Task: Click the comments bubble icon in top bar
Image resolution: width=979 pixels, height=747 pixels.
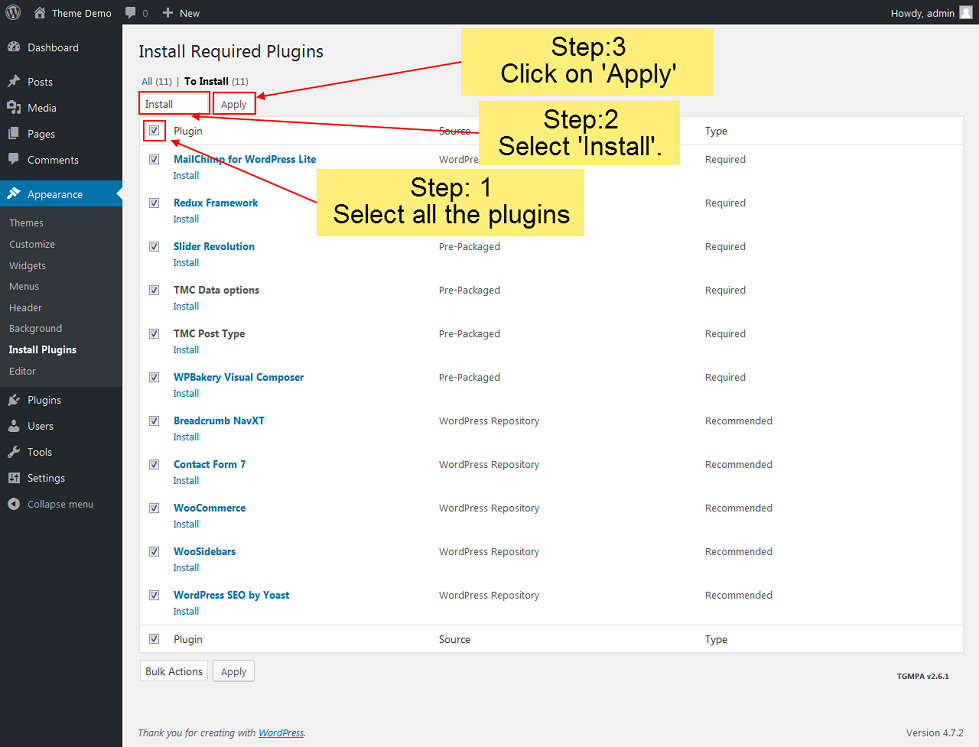Action: pos(131,13)
